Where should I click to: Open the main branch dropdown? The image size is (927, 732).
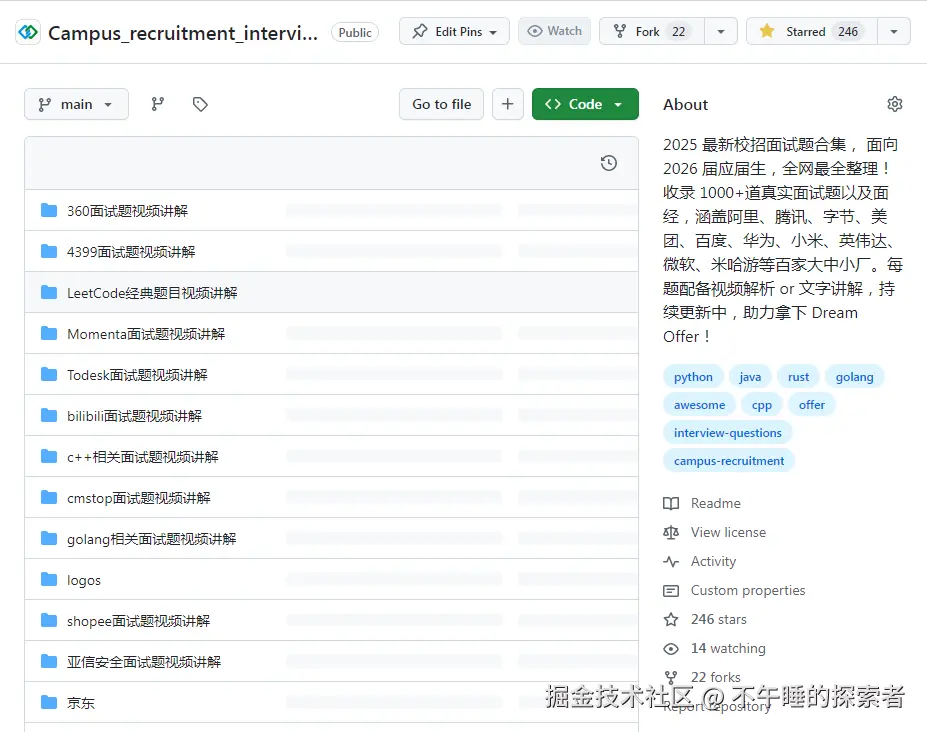tap(75, 103)
